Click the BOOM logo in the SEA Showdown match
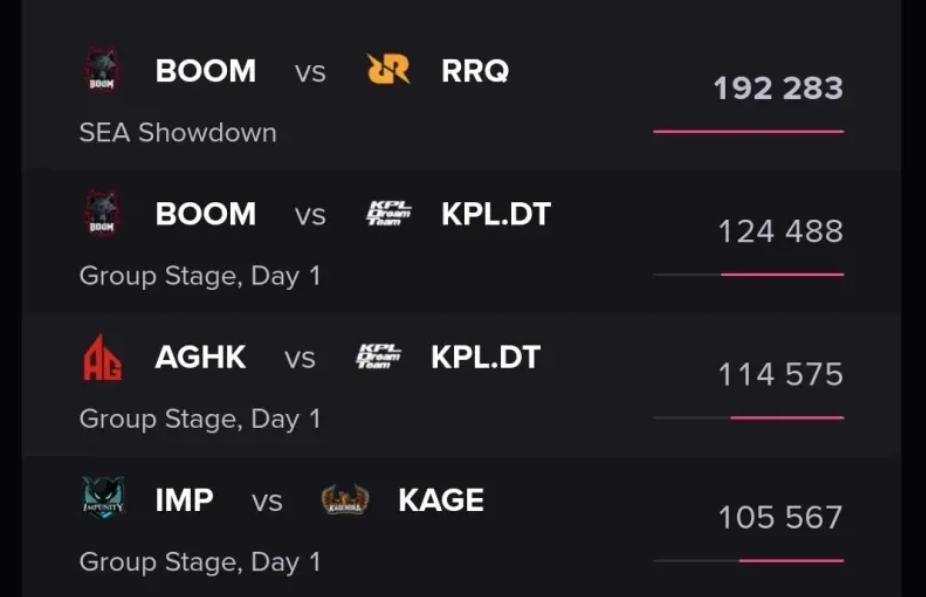Viewport: 926px width, 597px height. (x=101, y=71)
